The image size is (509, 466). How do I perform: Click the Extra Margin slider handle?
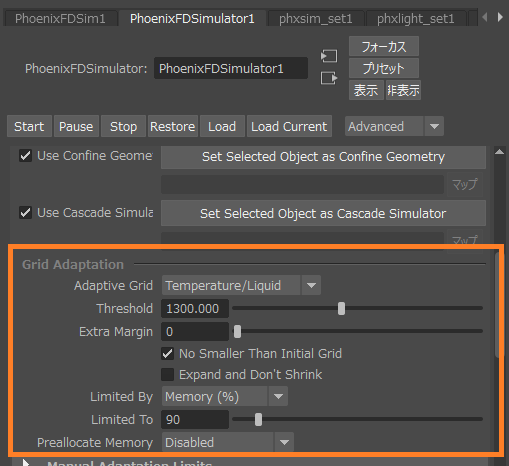tap(237, 332)
